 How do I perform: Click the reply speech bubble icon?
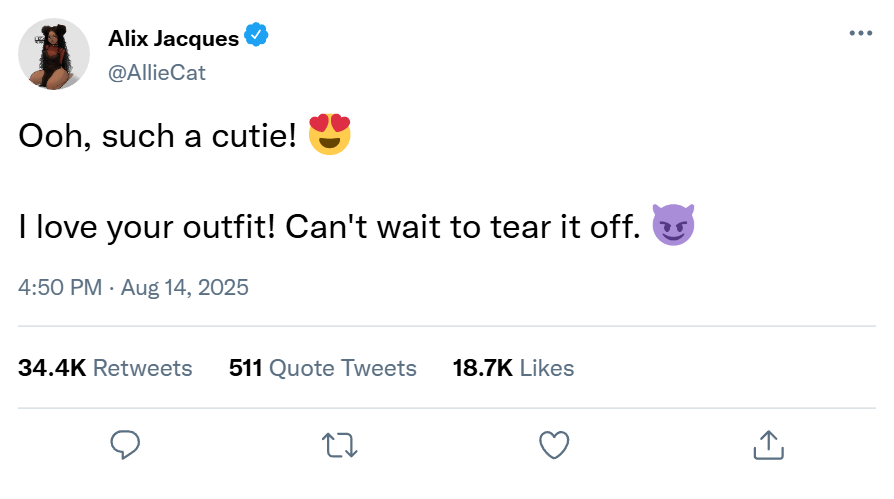click(x=124, y=443)
